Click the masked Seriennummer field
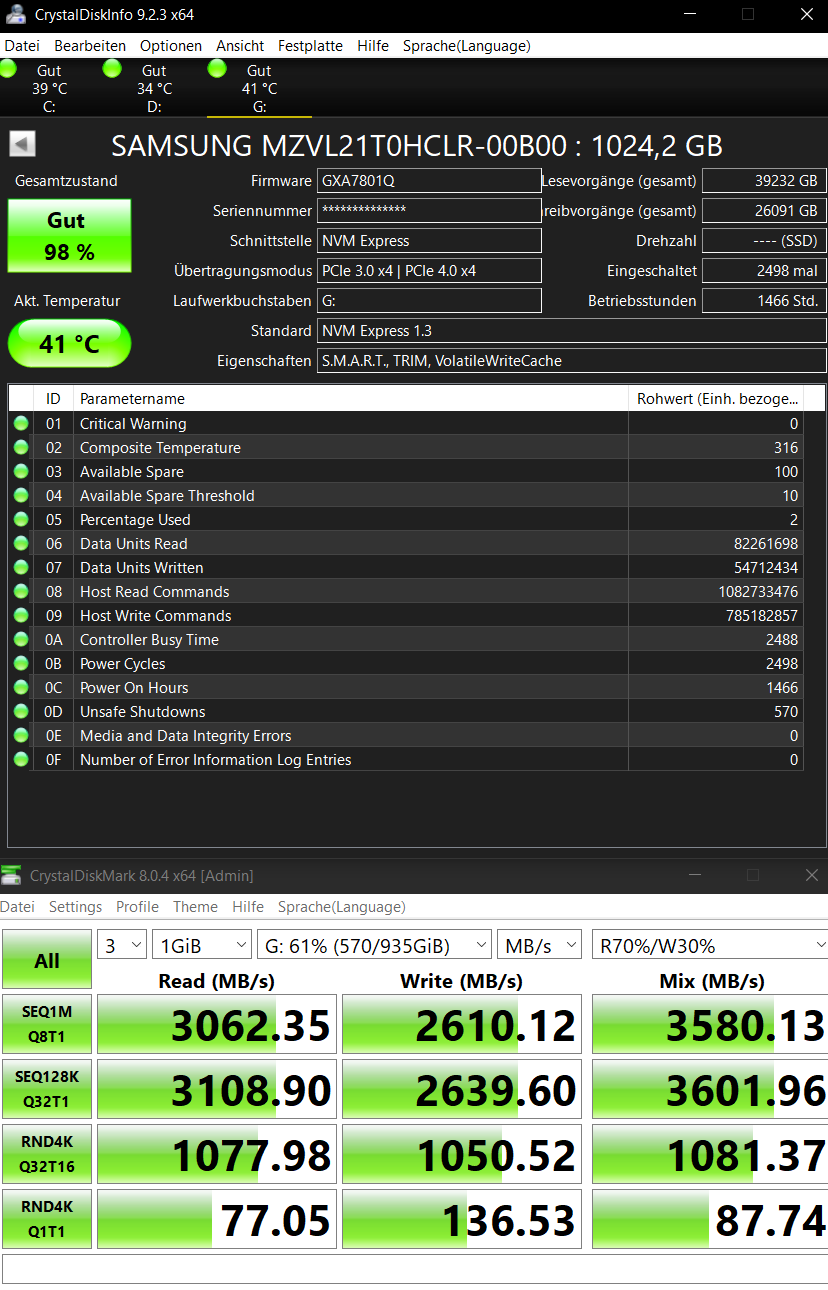The width and height of the screenshot is (828, 1290). tap(429, 211)
